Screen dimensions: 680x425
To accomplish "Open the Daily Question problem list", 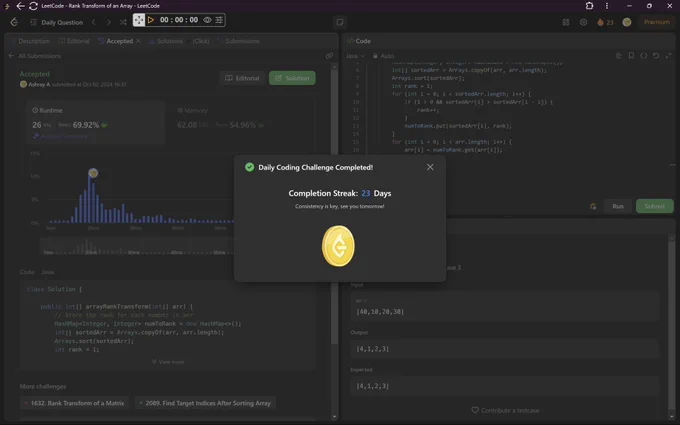I will coord(57,22).
